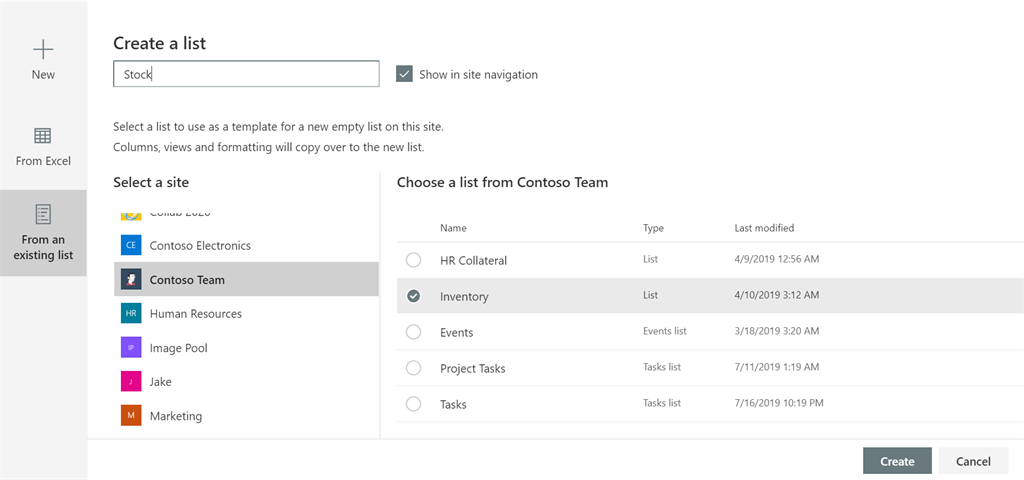This screenshot has height=480, width=1024.
Task: Sort by the Last modified column header
Action: pos(764,228)
